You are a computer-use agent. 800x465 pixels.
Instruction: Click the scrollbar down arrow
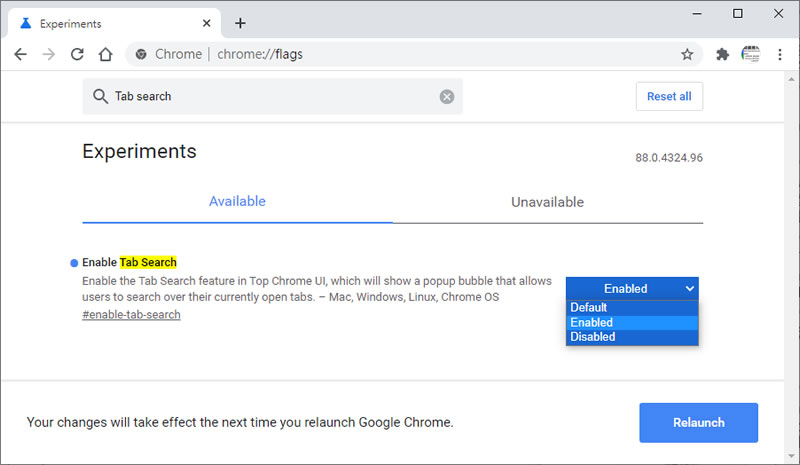pos(791,456)
